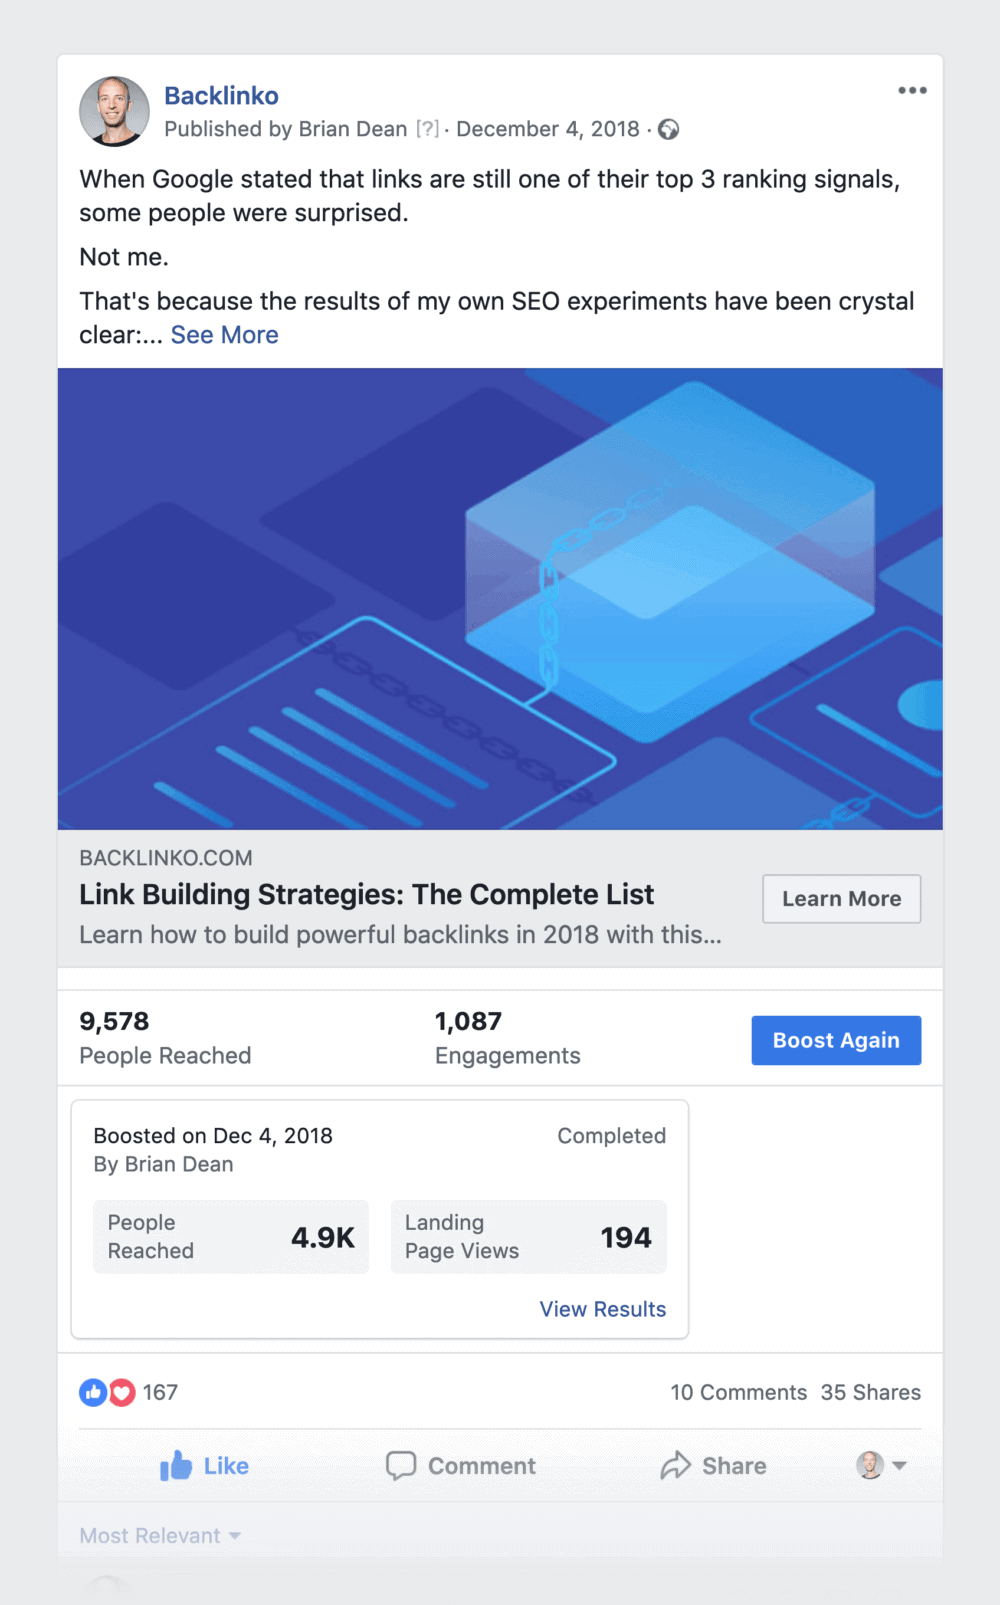This screenshot has width=1000, height=1605.
Task: Click the Comment speech bubble button
Action: tap(461, 1466)
